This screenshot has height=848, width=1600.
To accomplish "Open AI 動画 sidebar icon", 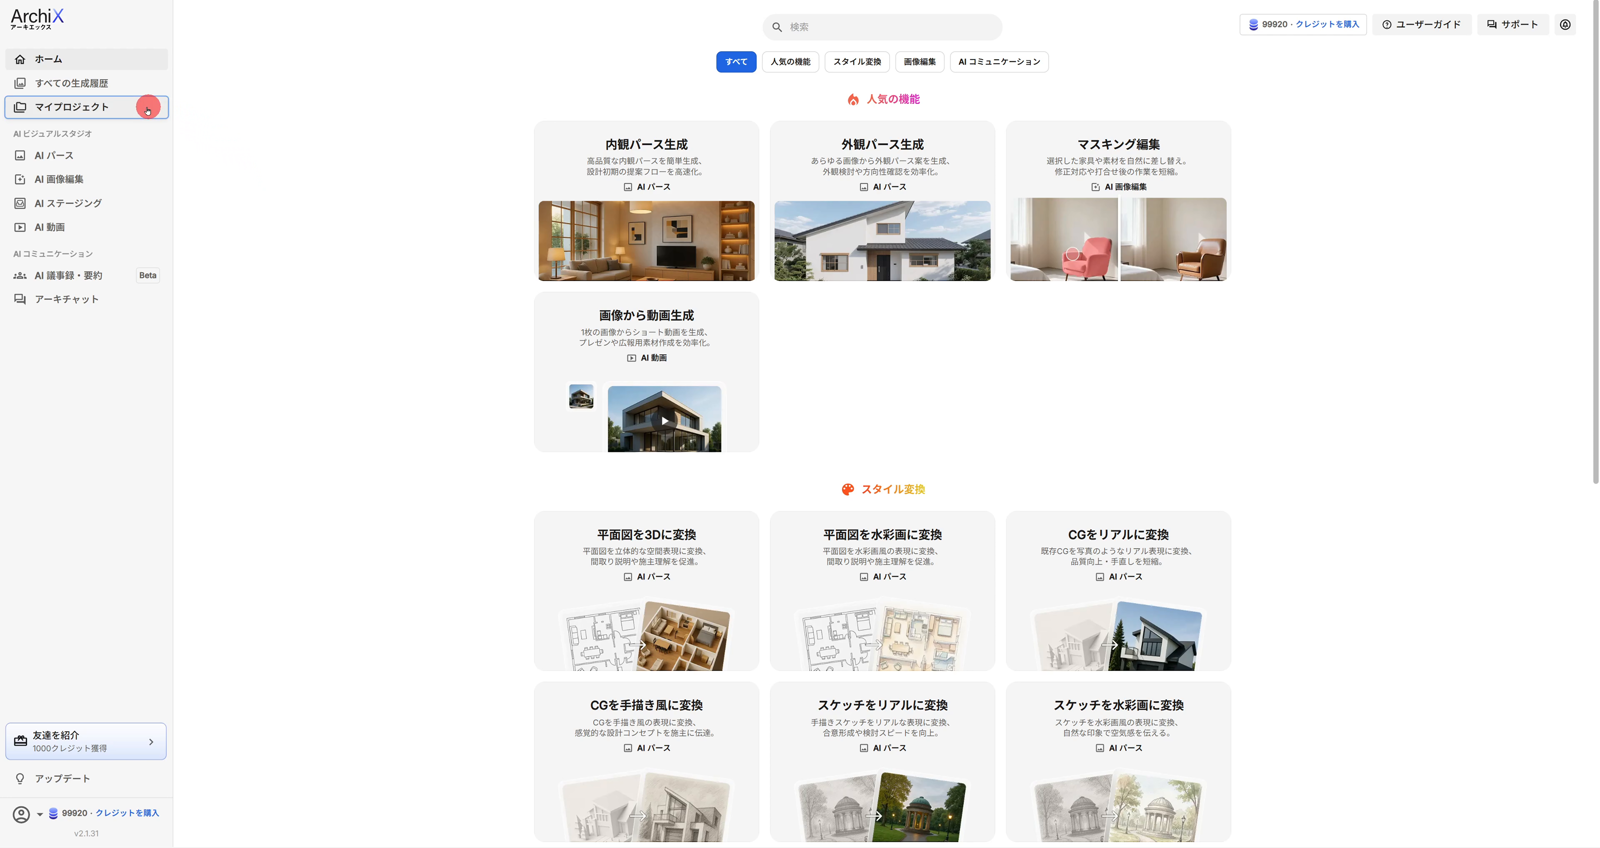I will pyautogui.click(x=20, y=227).
